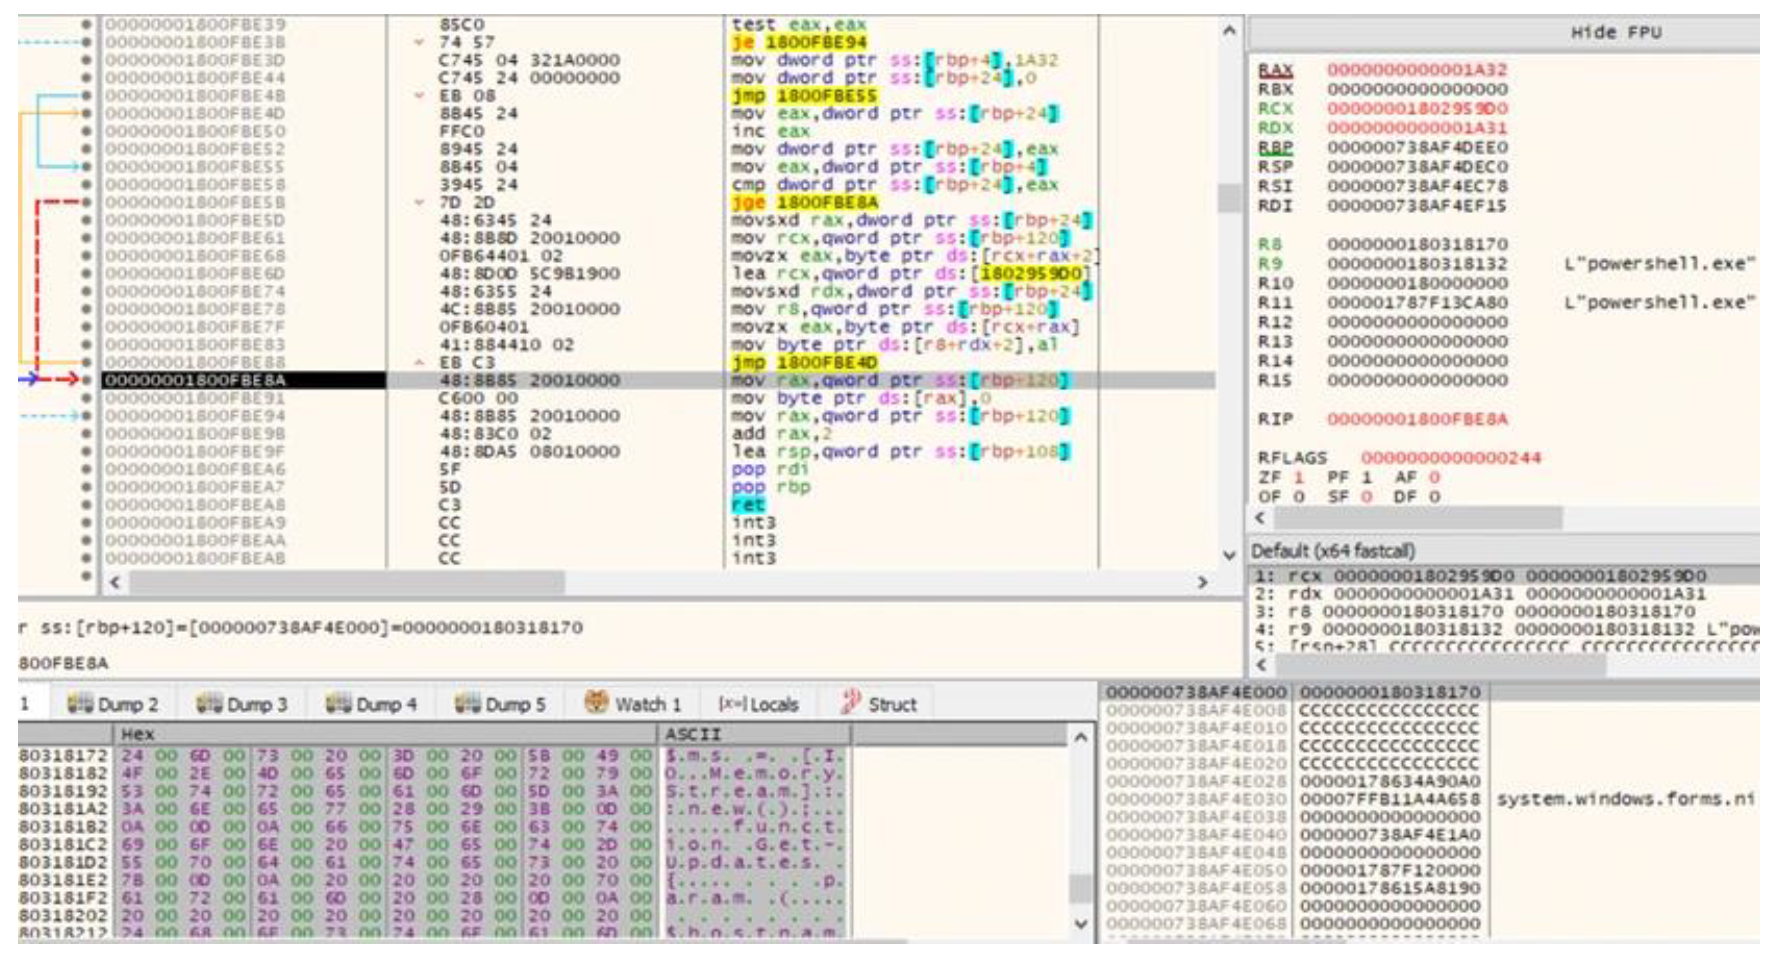Select the RAX register value

coord(1416,69)
